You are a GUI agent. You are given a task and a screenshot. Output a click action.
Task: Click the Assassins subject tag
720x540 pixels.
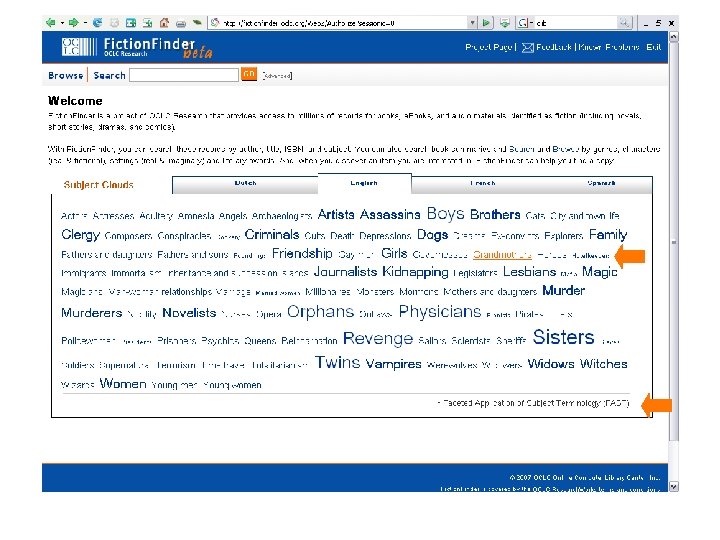tap(390, 214)
